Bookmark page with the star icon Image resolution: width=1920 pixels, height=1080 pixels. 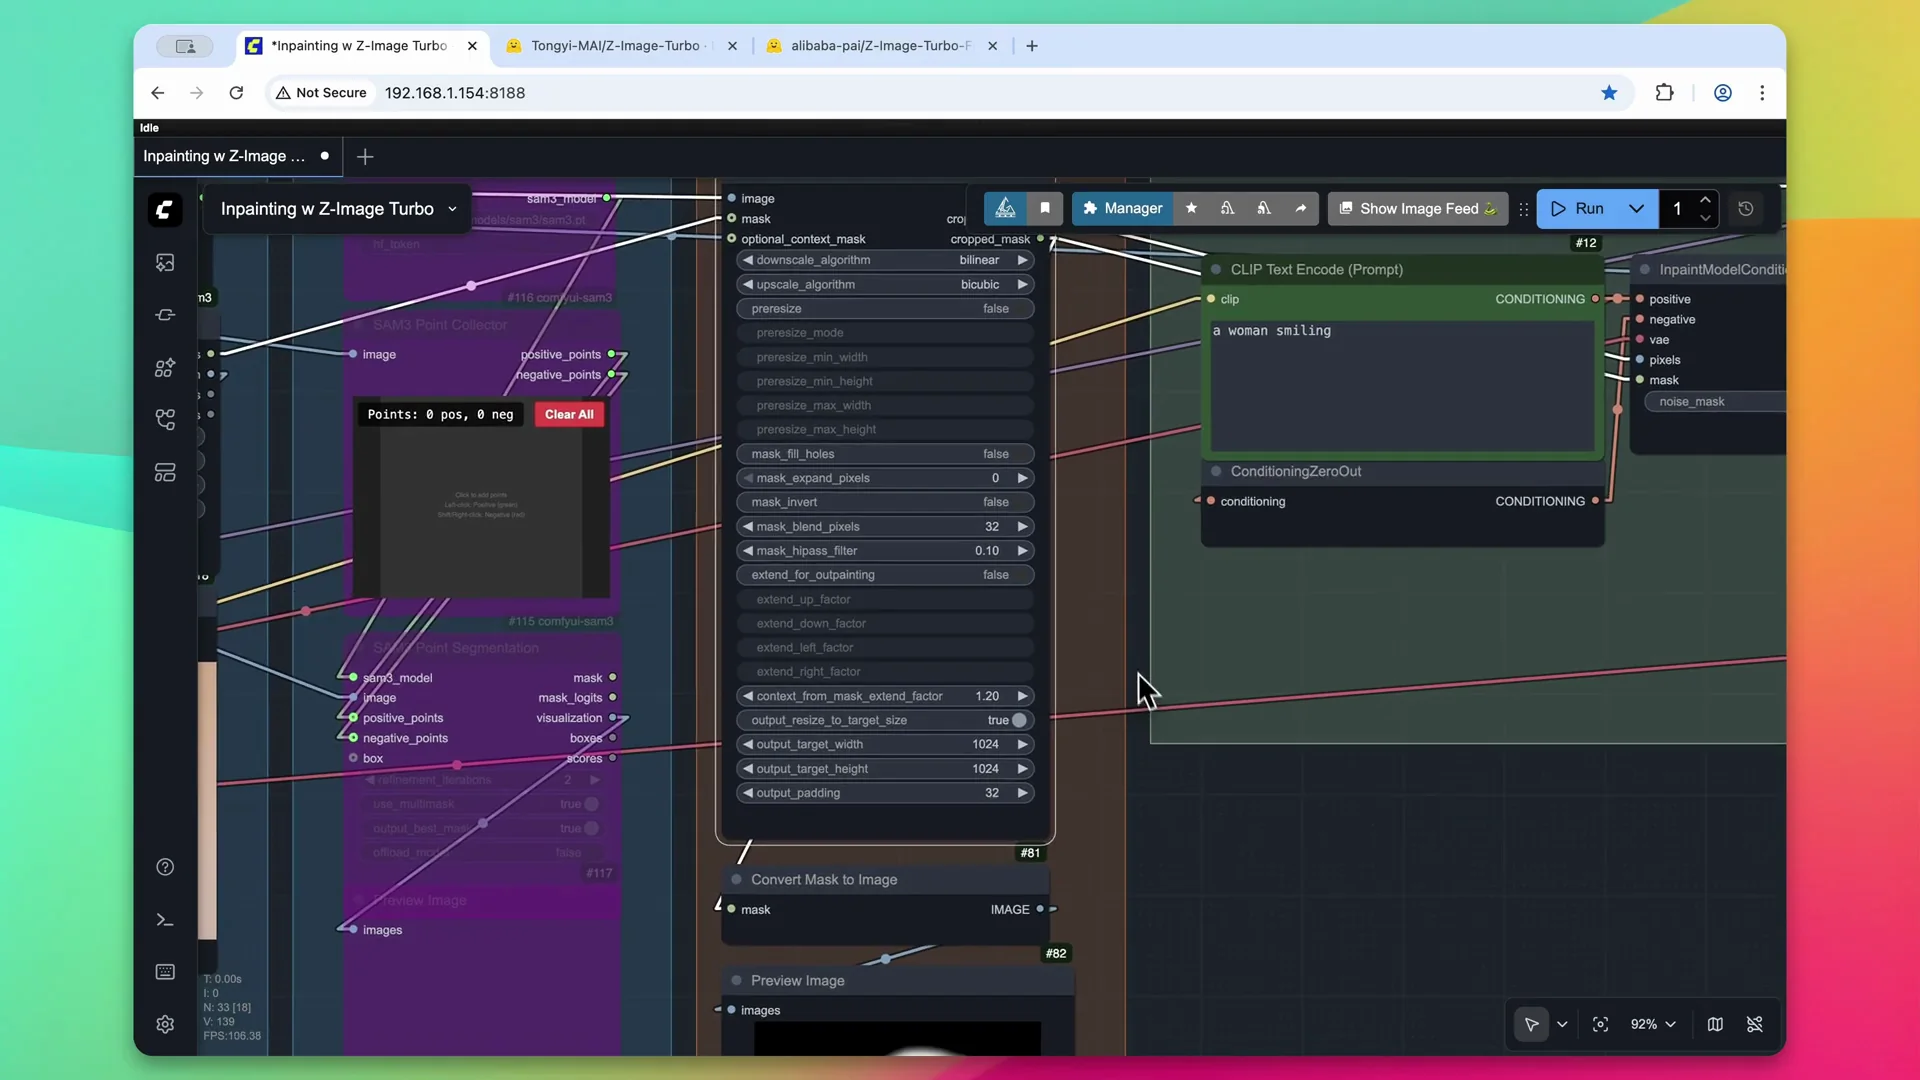coord(1609,93)
